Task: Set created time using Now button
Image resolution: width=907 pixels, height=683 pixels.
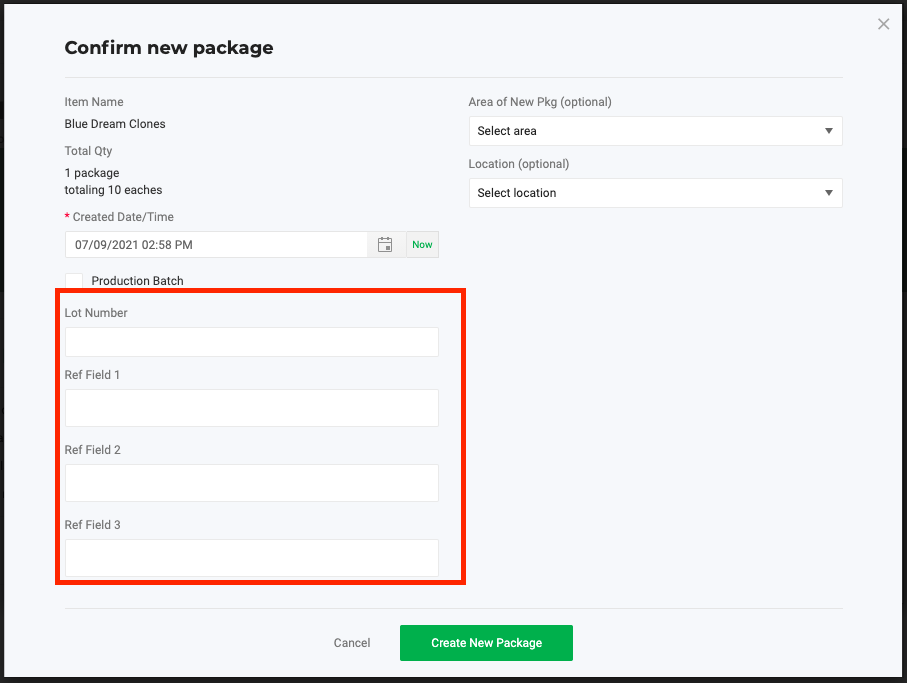Action: pos(422,245)
